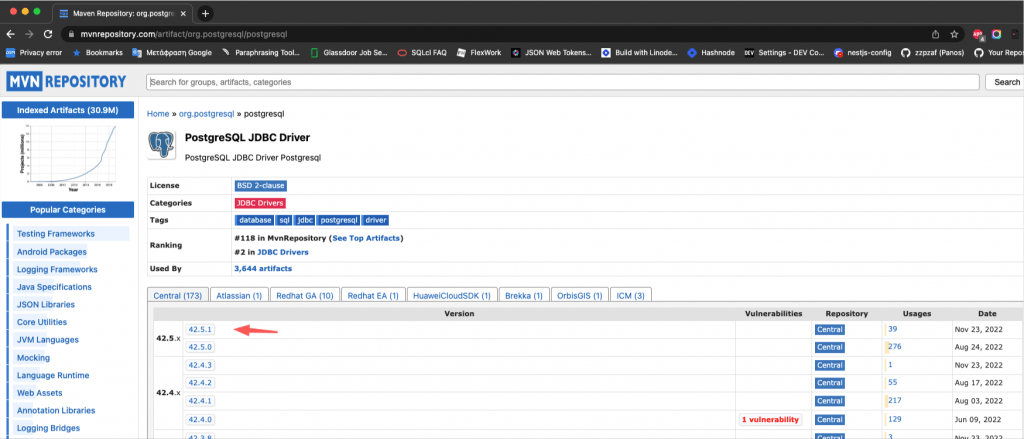This screenshot has height=439, width=1024.
Task: Click the address bar URL
Action: click(184, 34)
